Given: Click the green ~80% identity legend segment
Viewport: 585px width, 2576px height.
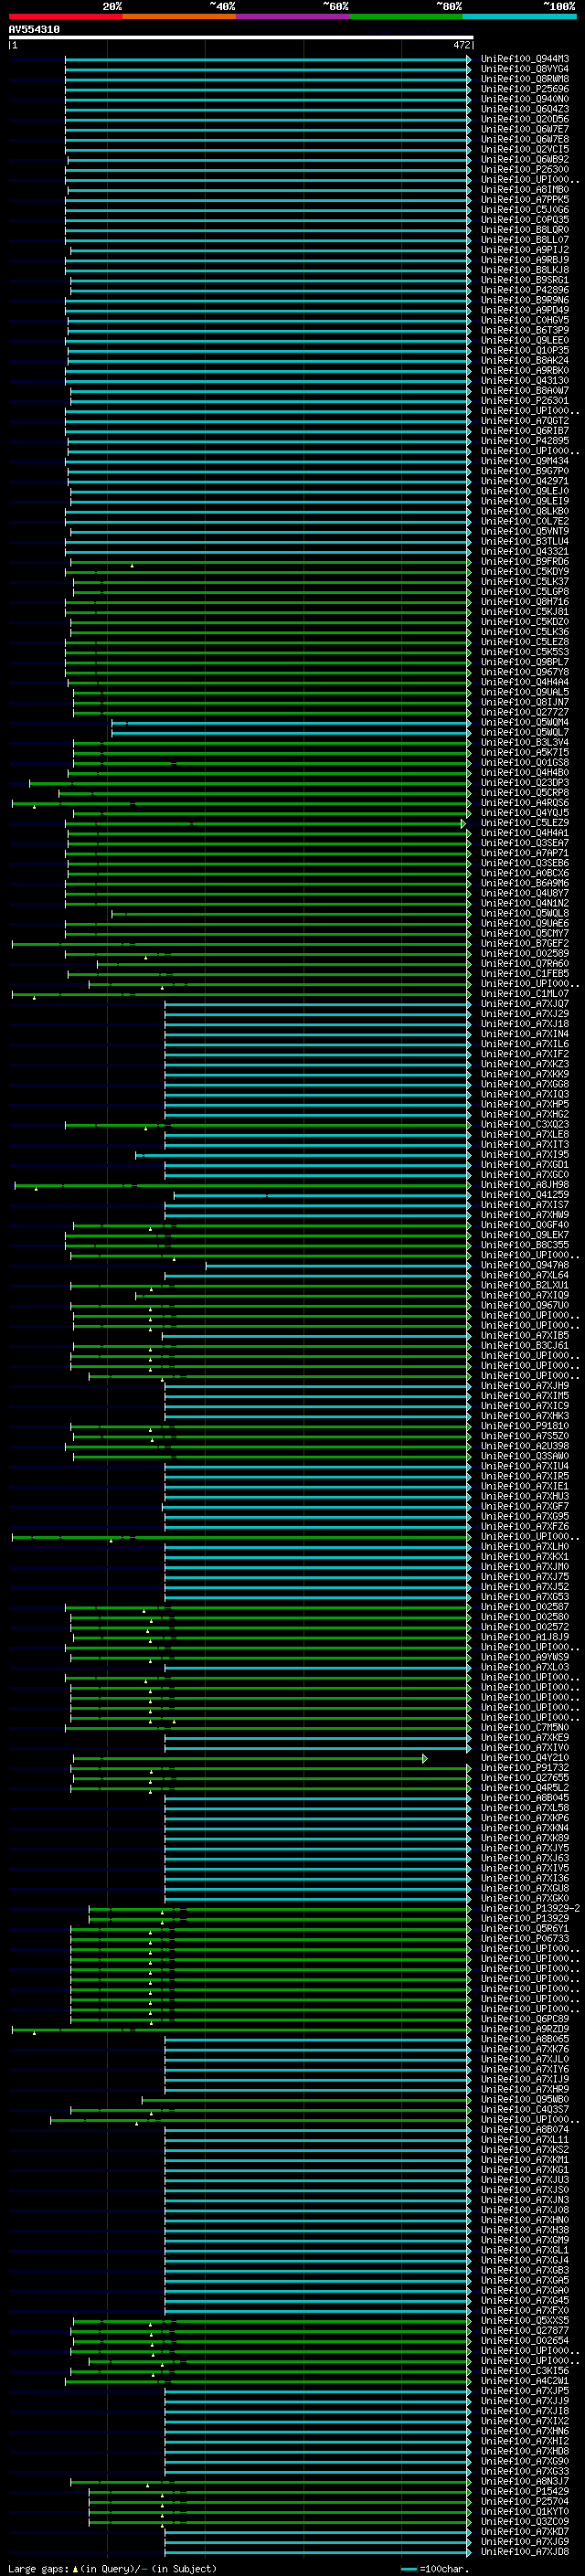Looking at the screenshot, I should (406, 16).
